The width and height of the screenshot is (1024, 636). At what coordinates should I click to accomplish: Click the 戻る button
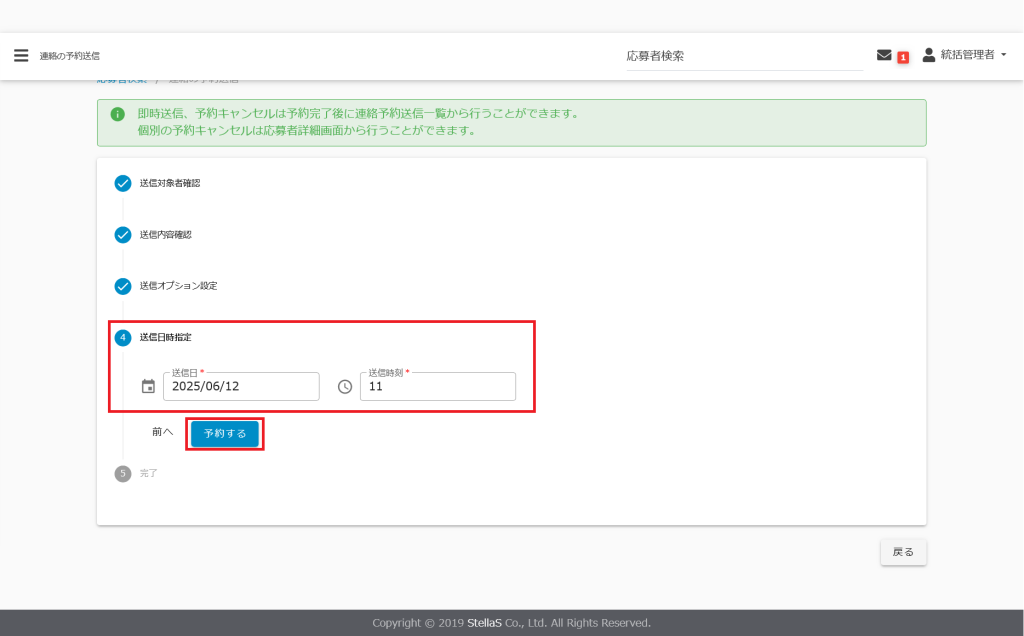coord(903,552)
